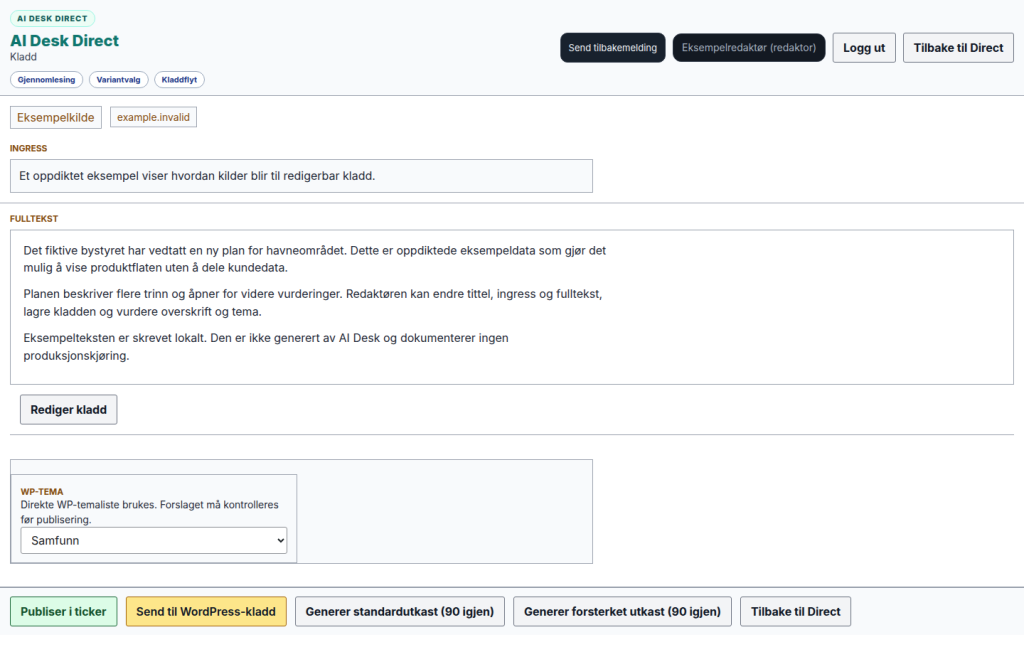Click the Eksempelredaktør (redaktor) user button

[748, 48]
